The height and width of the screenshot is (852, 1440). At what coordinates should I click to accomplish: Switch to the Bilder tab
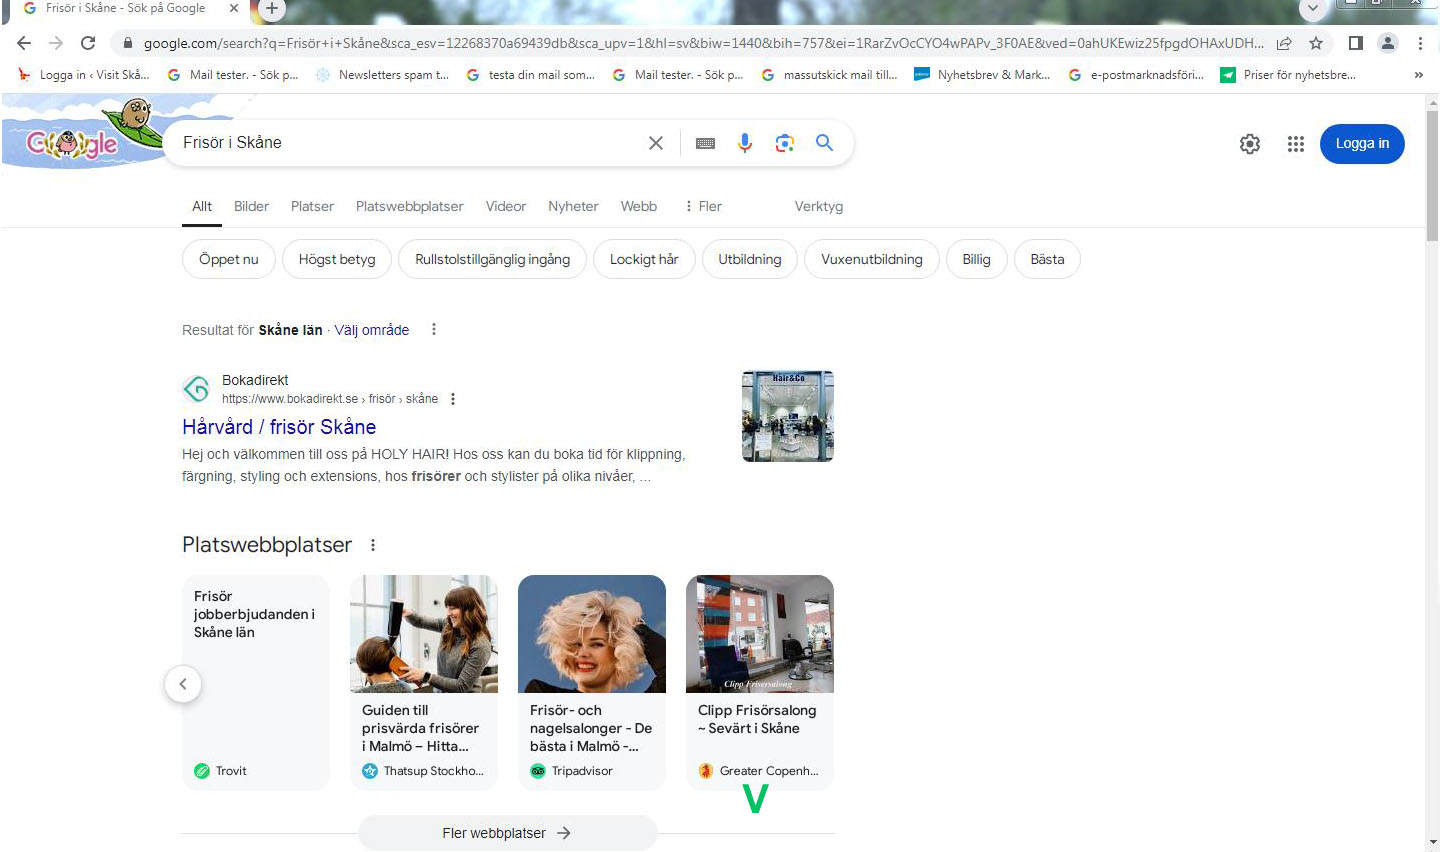[251, 206]
